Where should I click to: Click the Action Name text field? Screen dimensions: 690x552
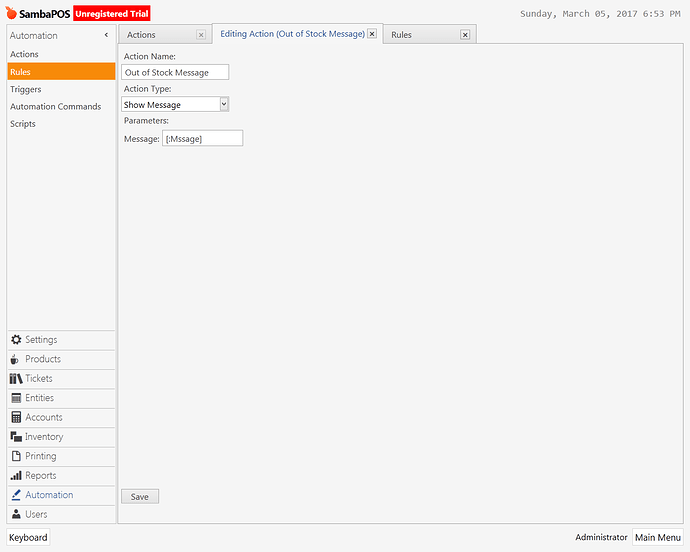[175, 72]
